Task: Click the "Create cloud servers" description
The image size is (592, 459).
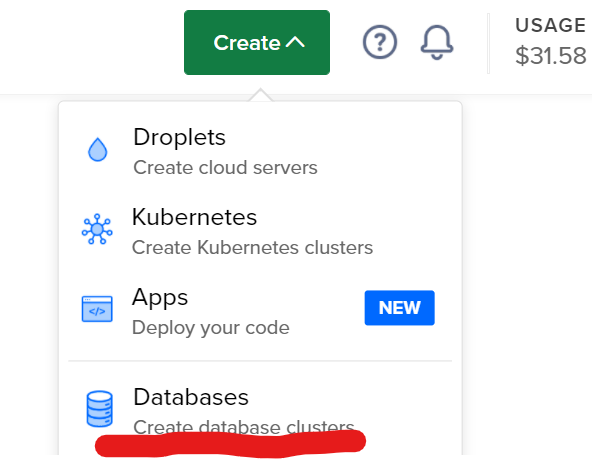Action: pos(225,168)
